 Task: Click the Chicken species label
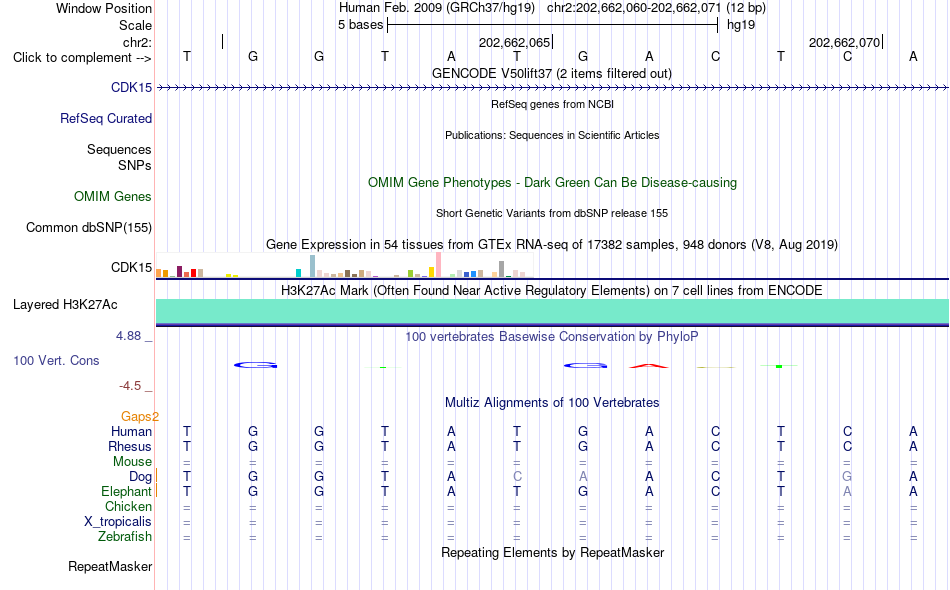pos(128,506)
